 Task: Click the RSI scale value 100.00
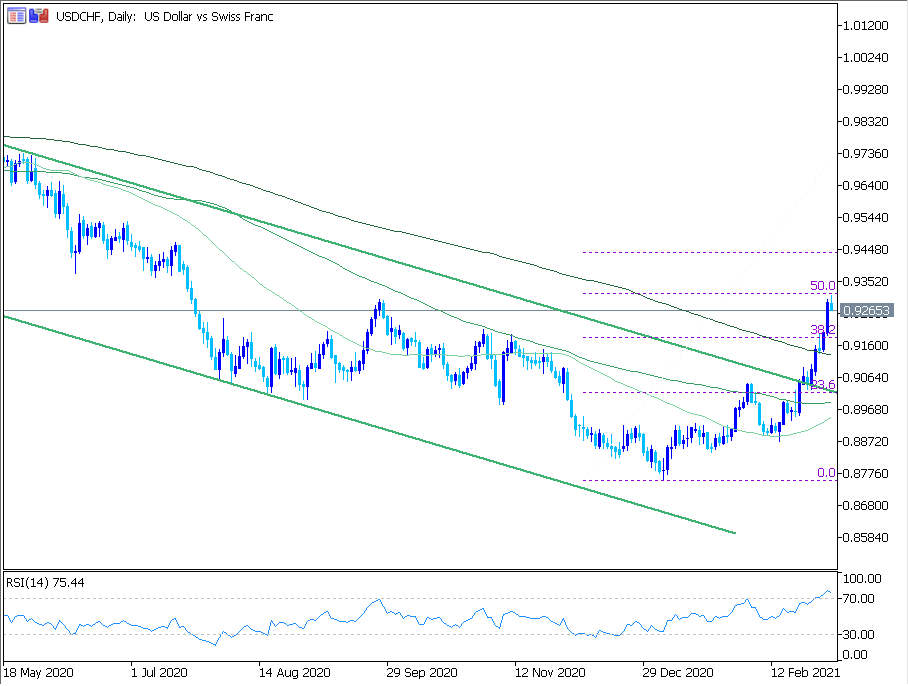tap(862, 578)
